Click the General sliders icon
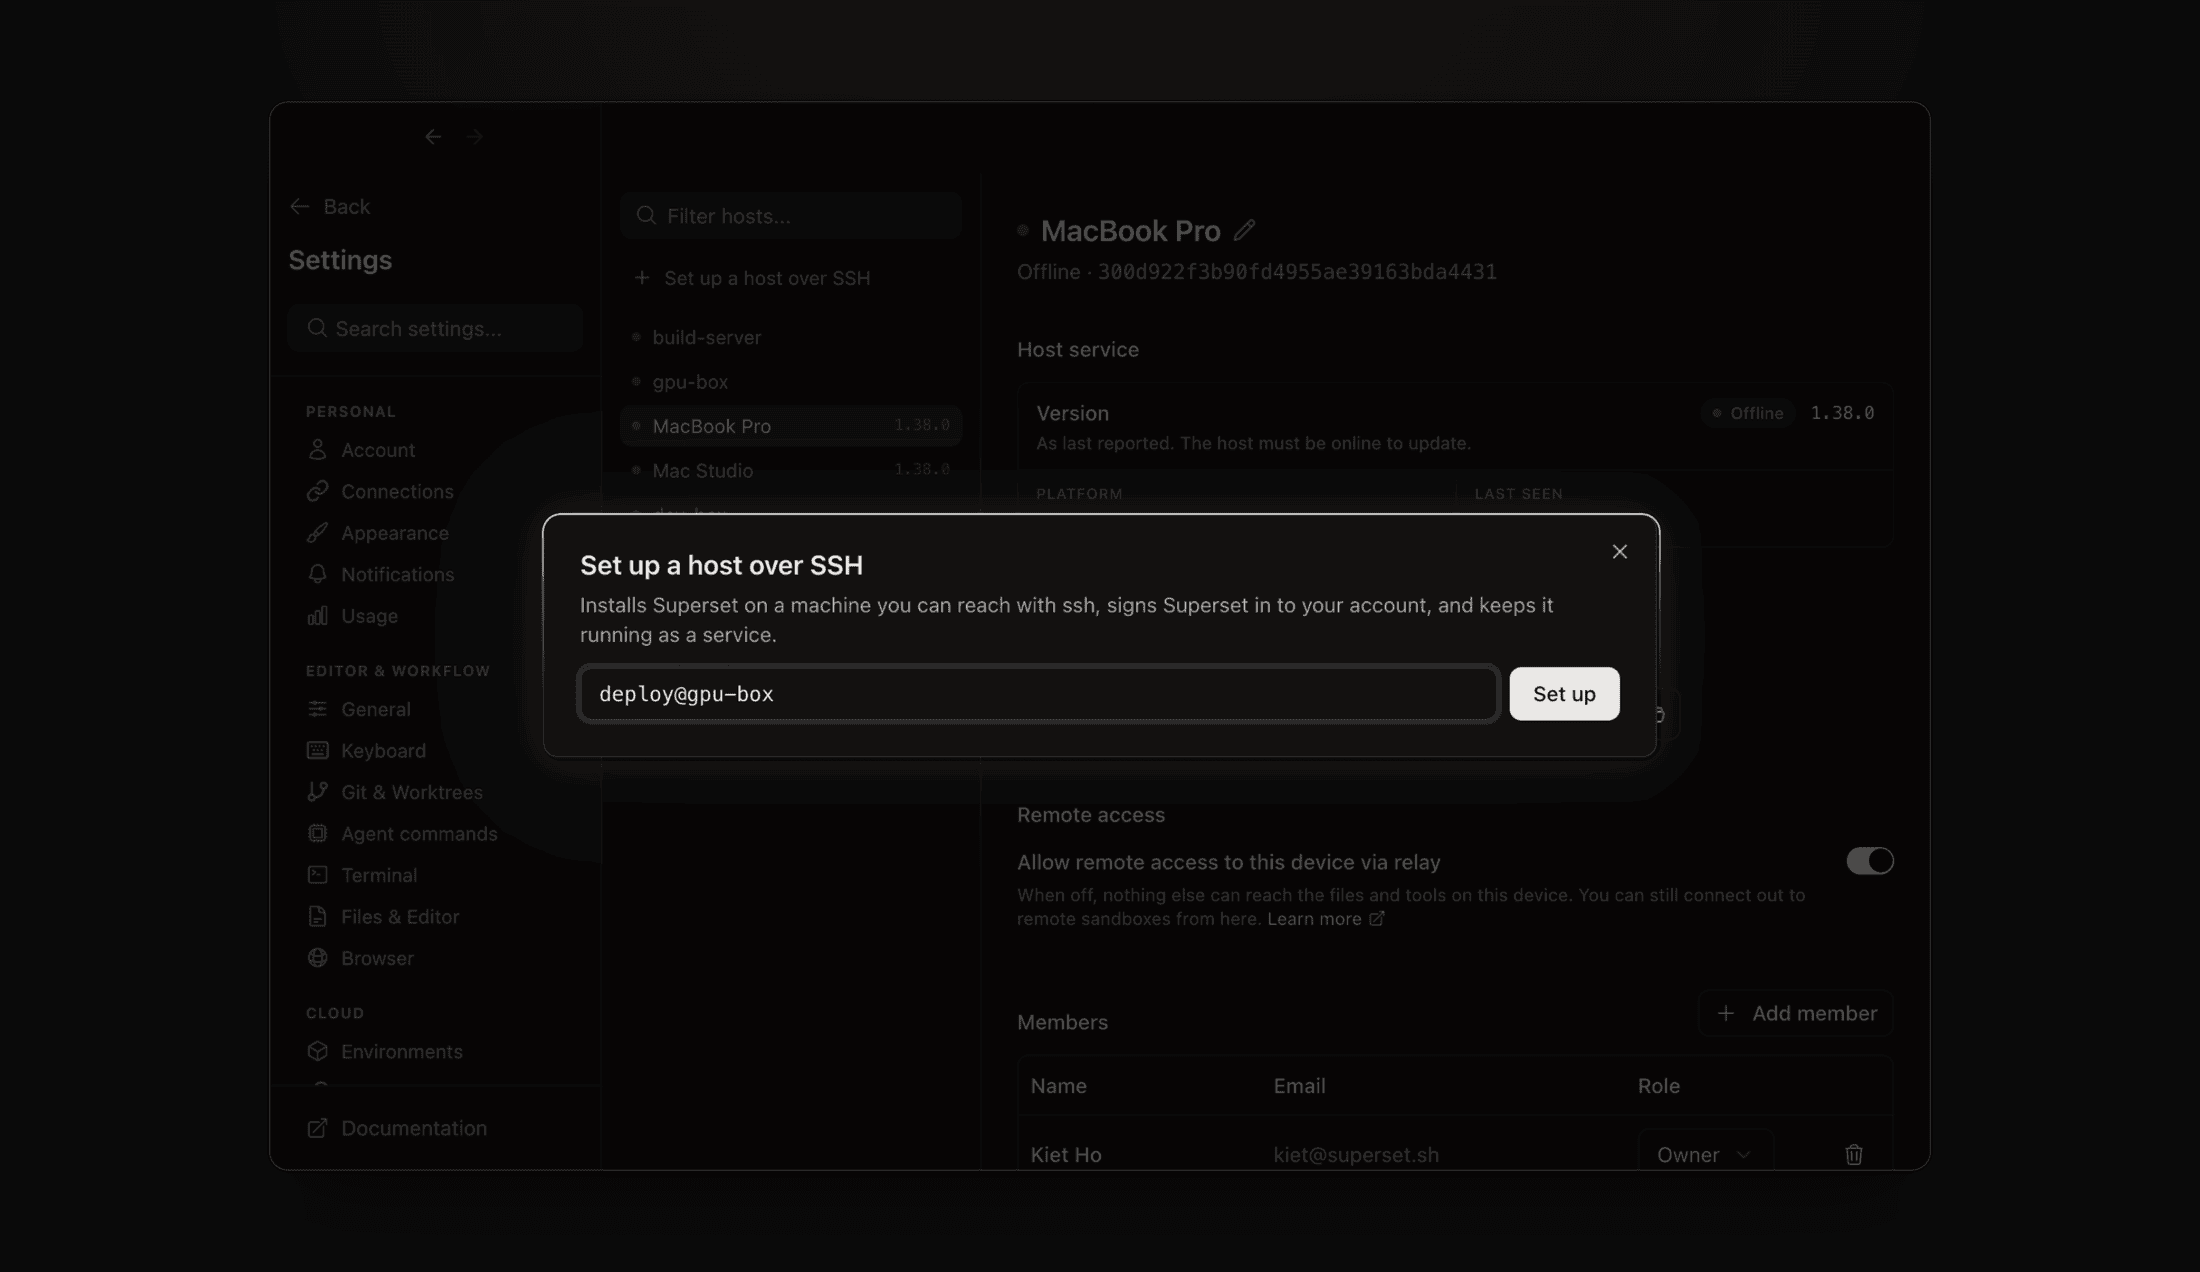Image resolution: width=2200 pixels, height=1272 pixels. pyautogui.click(x=317, y=710)
